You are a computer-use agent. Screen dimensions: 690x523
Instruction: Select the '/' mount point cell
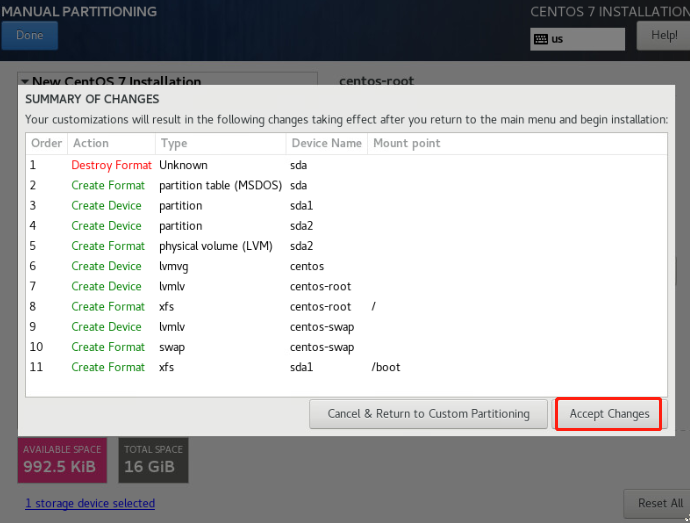click(373, 307)
